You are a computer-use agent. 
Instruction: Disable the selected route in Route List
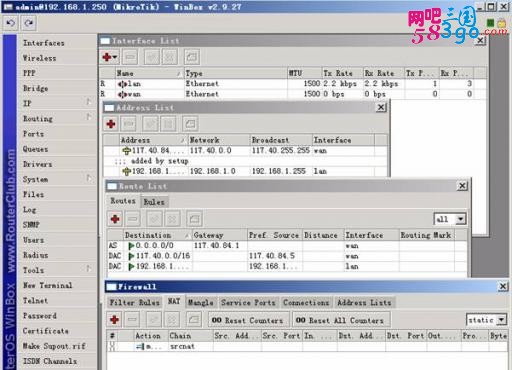[172, 219]
